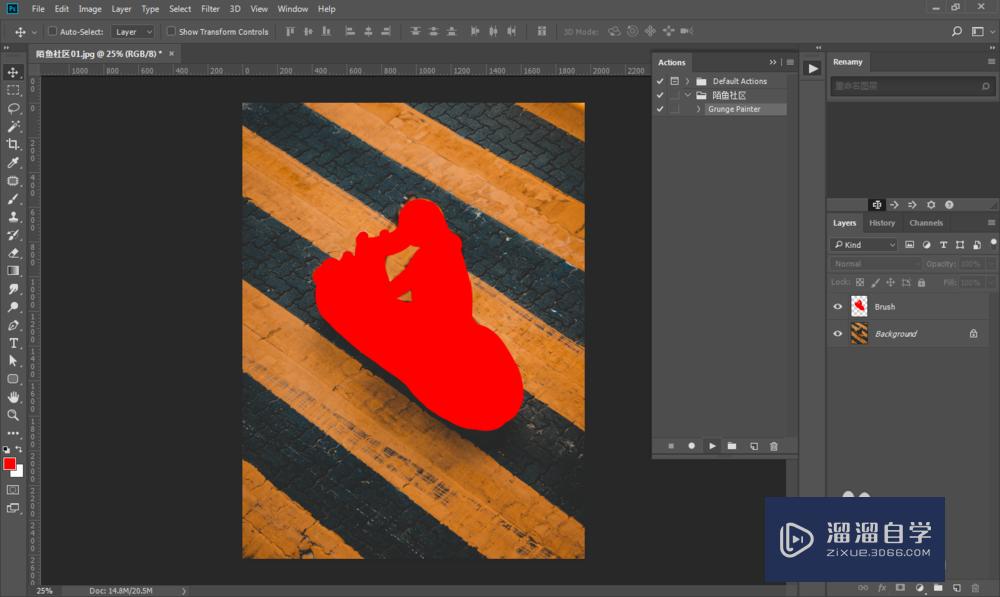This screenshot has width=1000, height=597.
Task: Select the Move tool
Action: coord(13,72)
